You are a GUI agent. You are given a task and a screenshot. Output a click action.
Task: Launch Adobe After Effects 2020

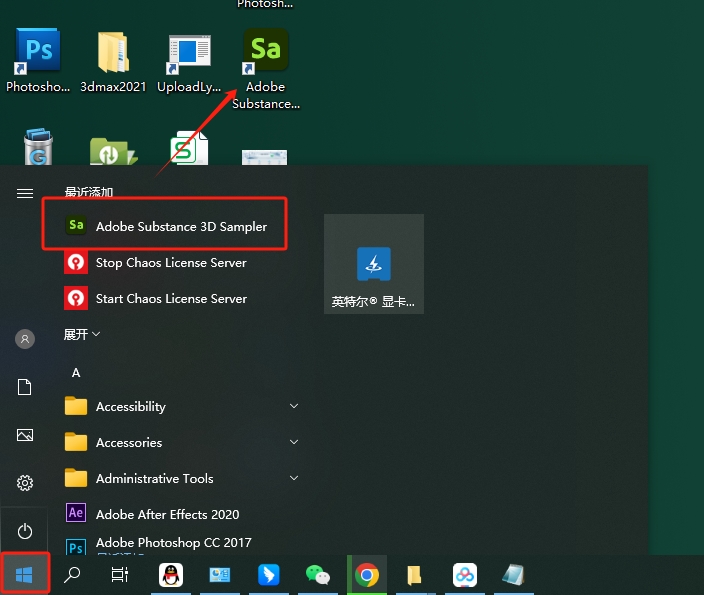179,514
